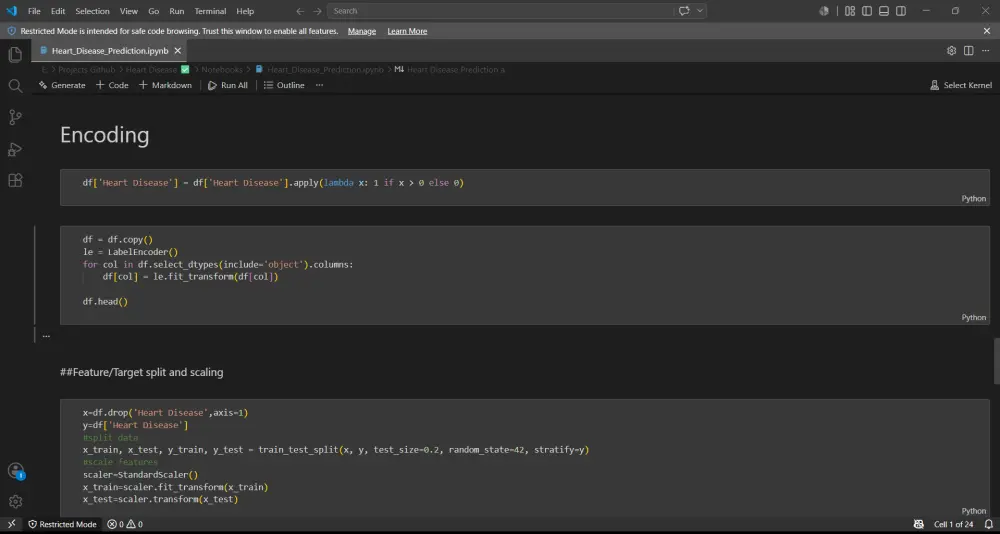The image size is (1000, 534).
Task: Toggle the primary side bar
Action: click(x=867, y=11)
